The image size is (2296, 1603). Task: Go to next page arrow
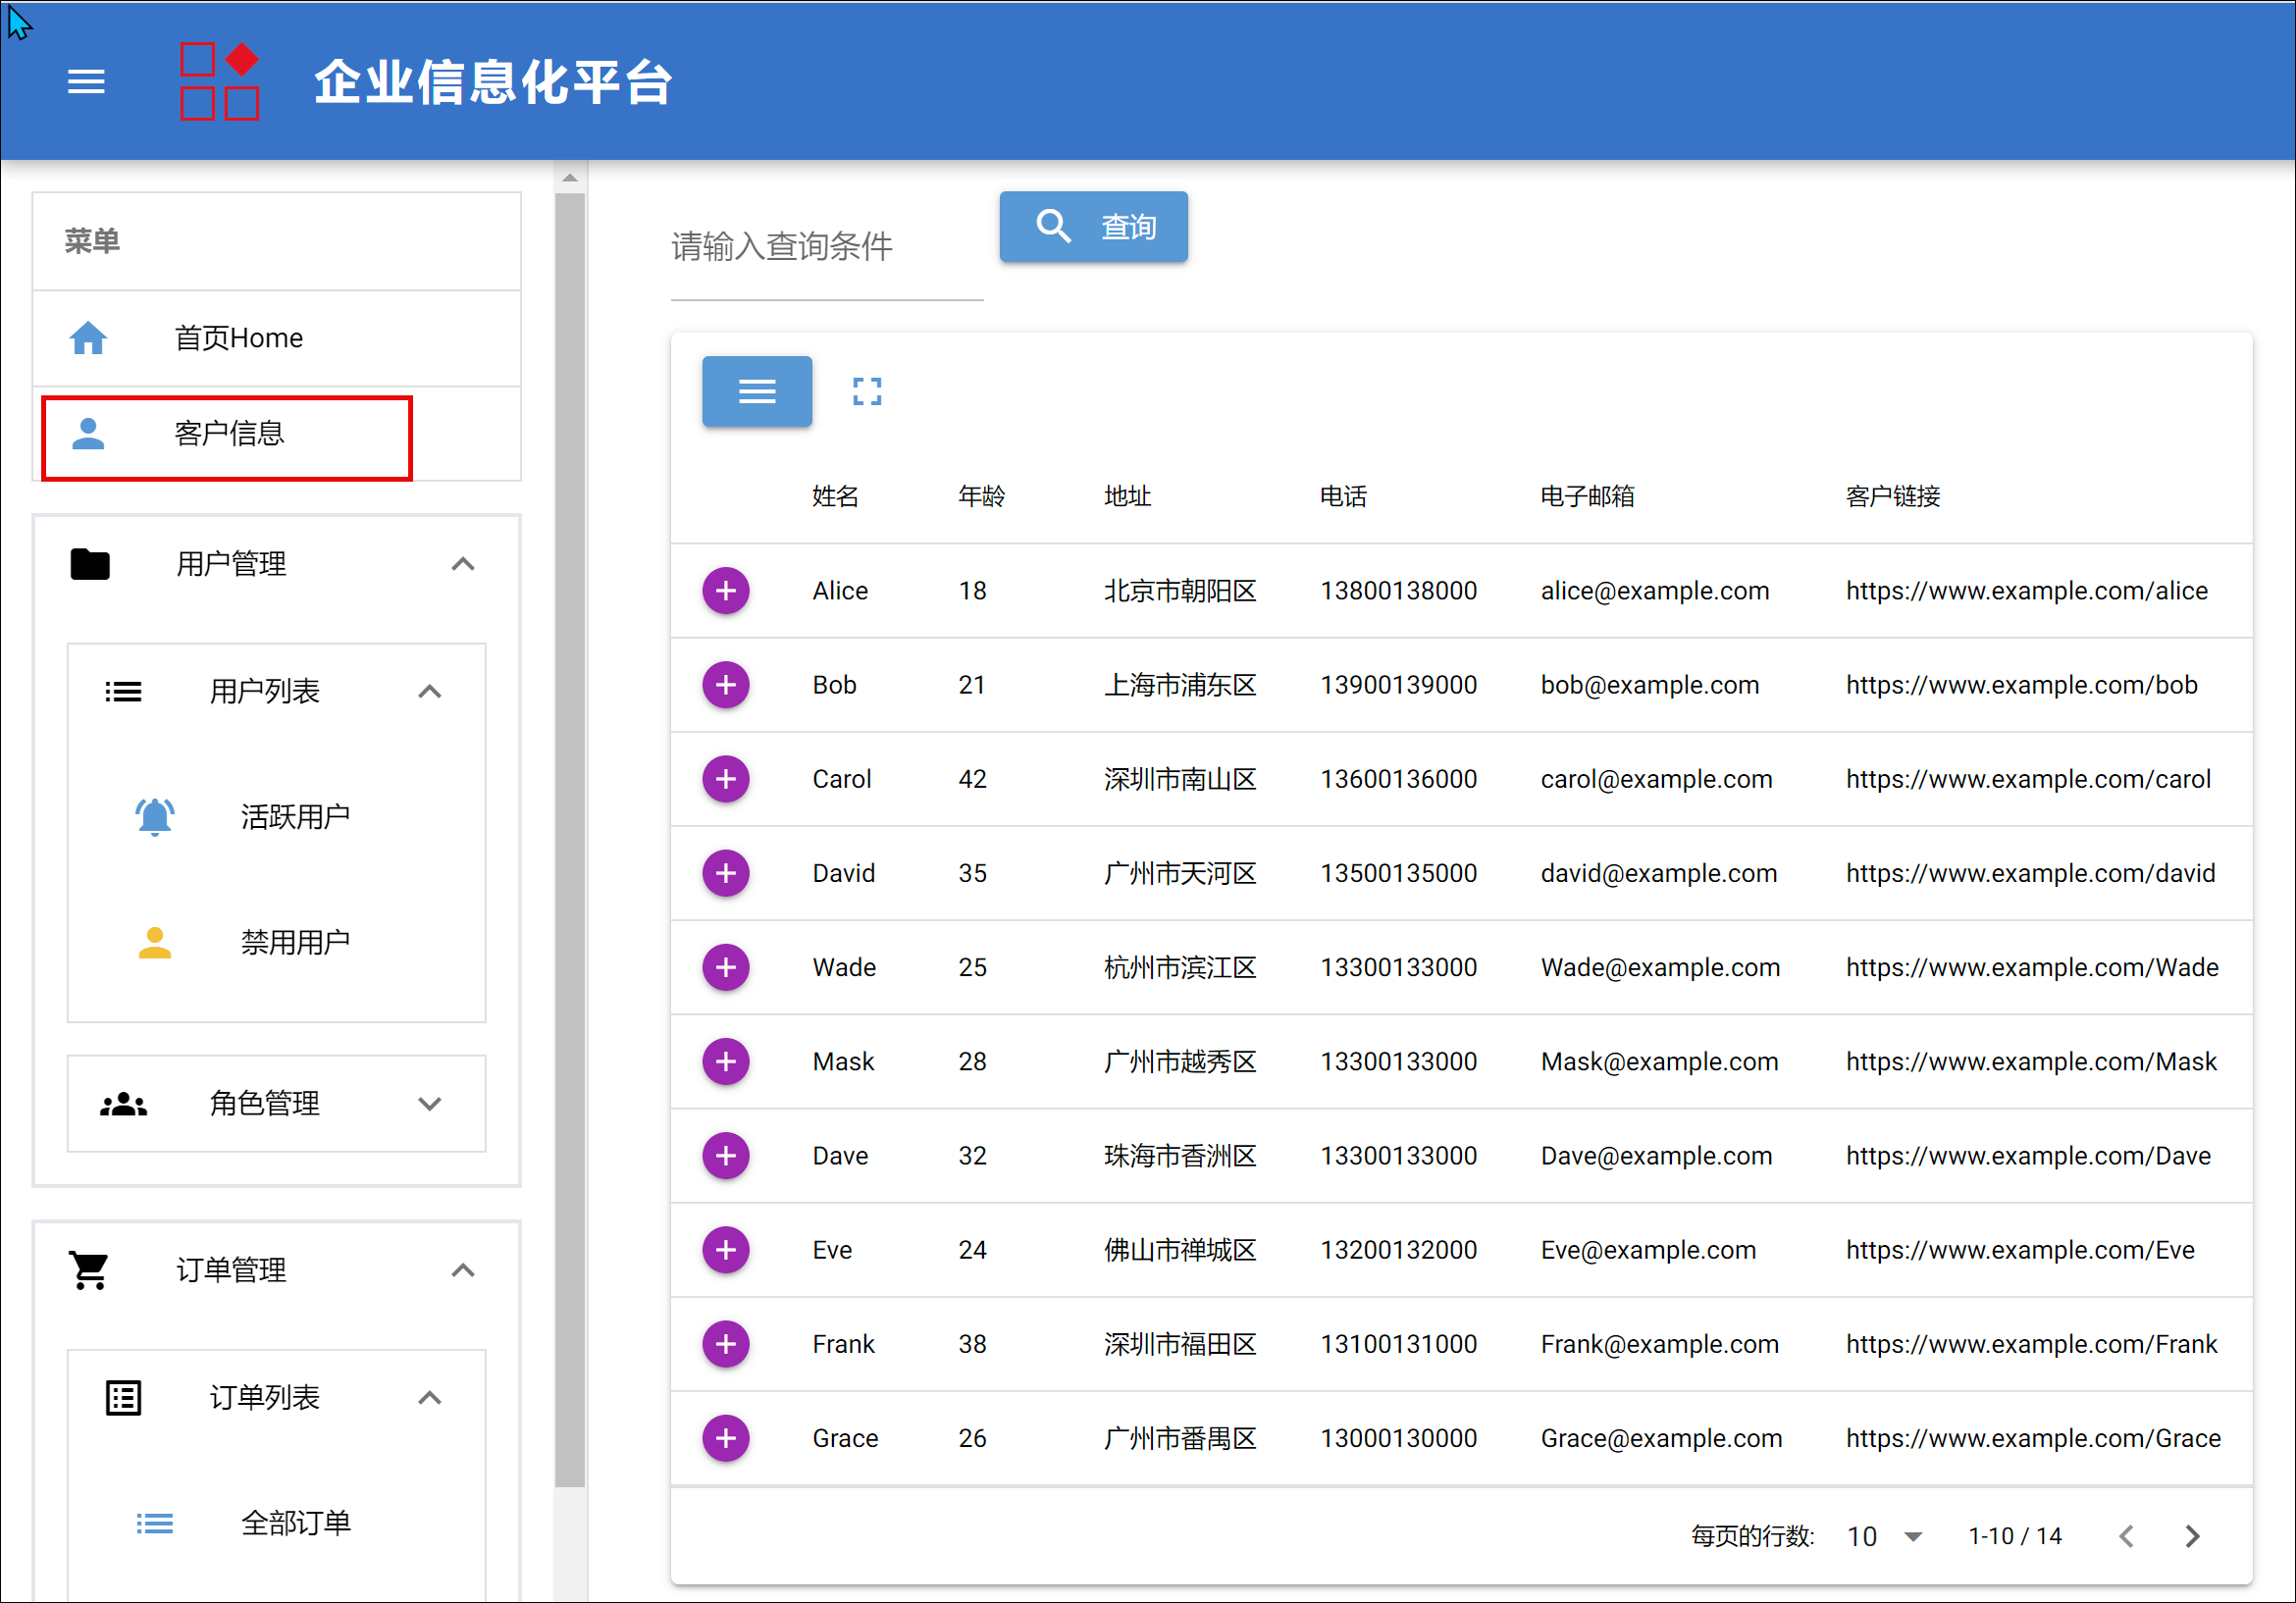click(x=2191, y=1536)
